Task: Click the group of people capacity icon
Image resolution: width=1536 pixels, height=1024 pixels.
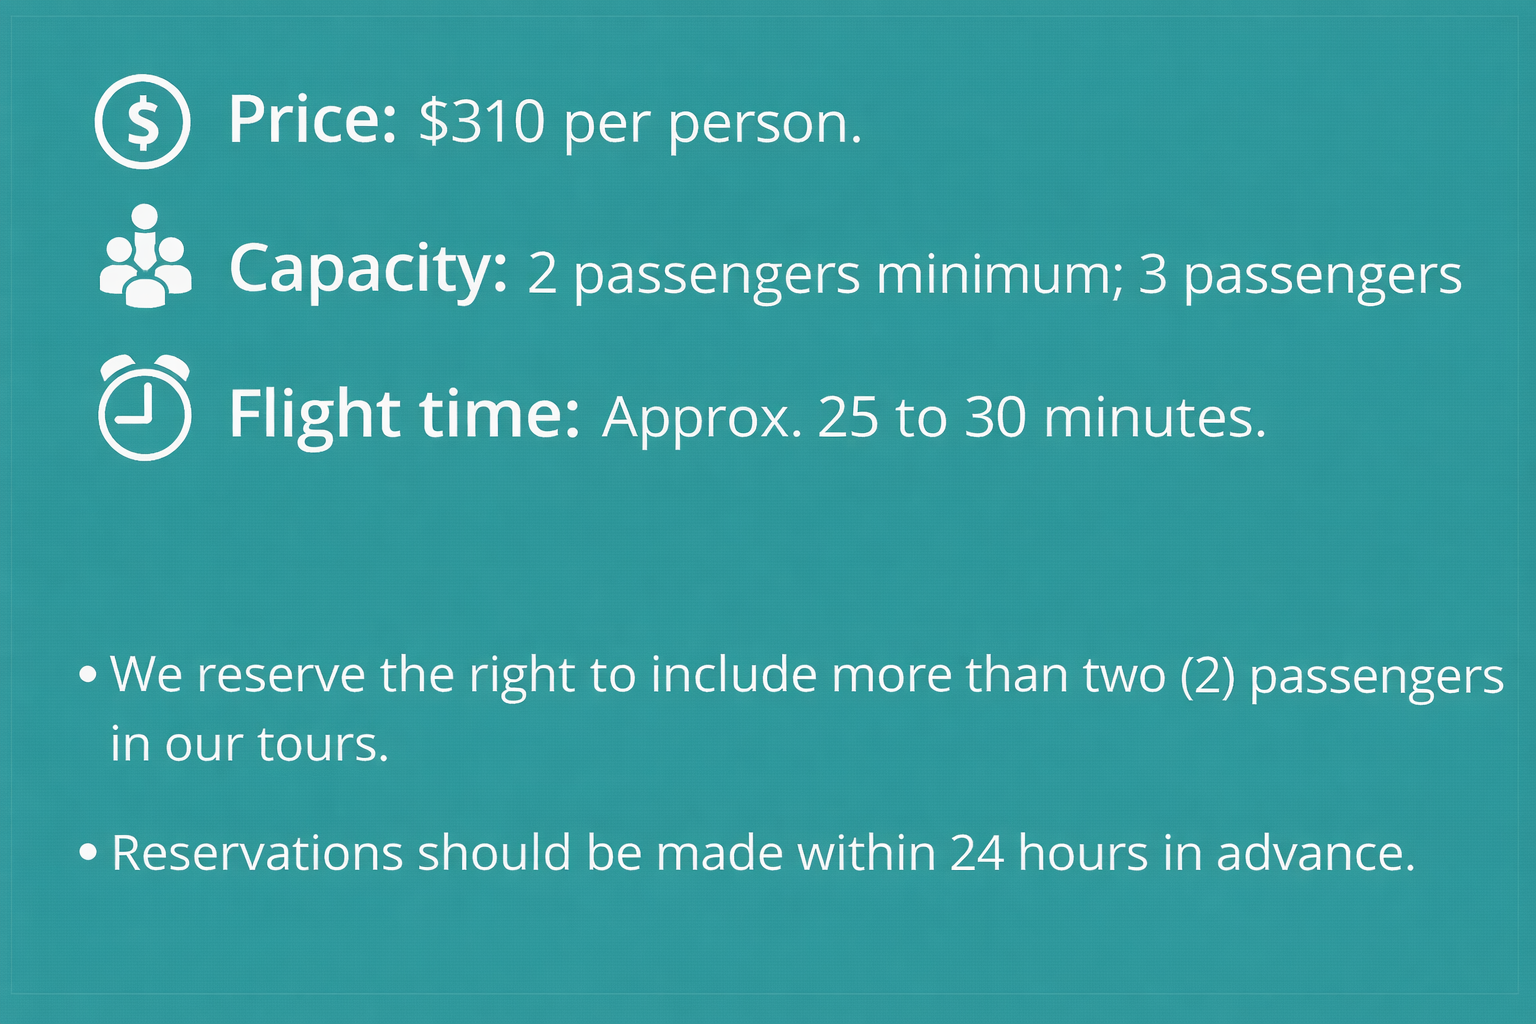Action: tap(146, 256)
